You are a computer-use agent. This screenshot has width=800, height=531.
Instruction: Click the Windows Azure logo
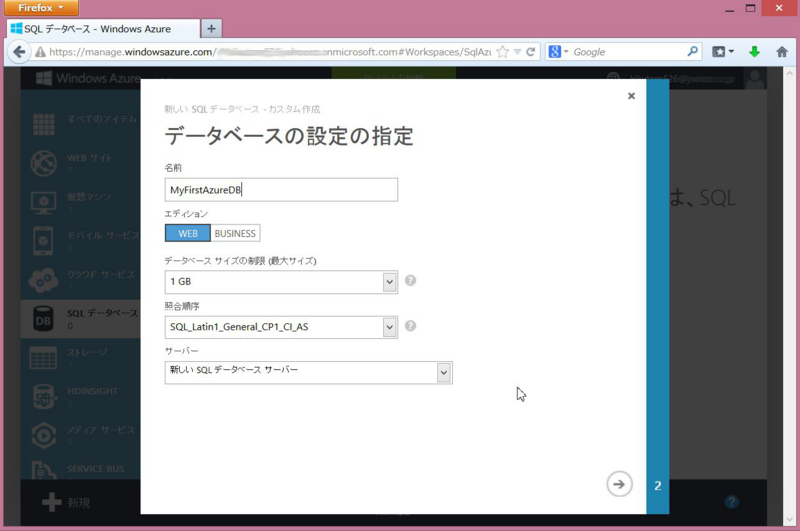(x=89, y=78)
